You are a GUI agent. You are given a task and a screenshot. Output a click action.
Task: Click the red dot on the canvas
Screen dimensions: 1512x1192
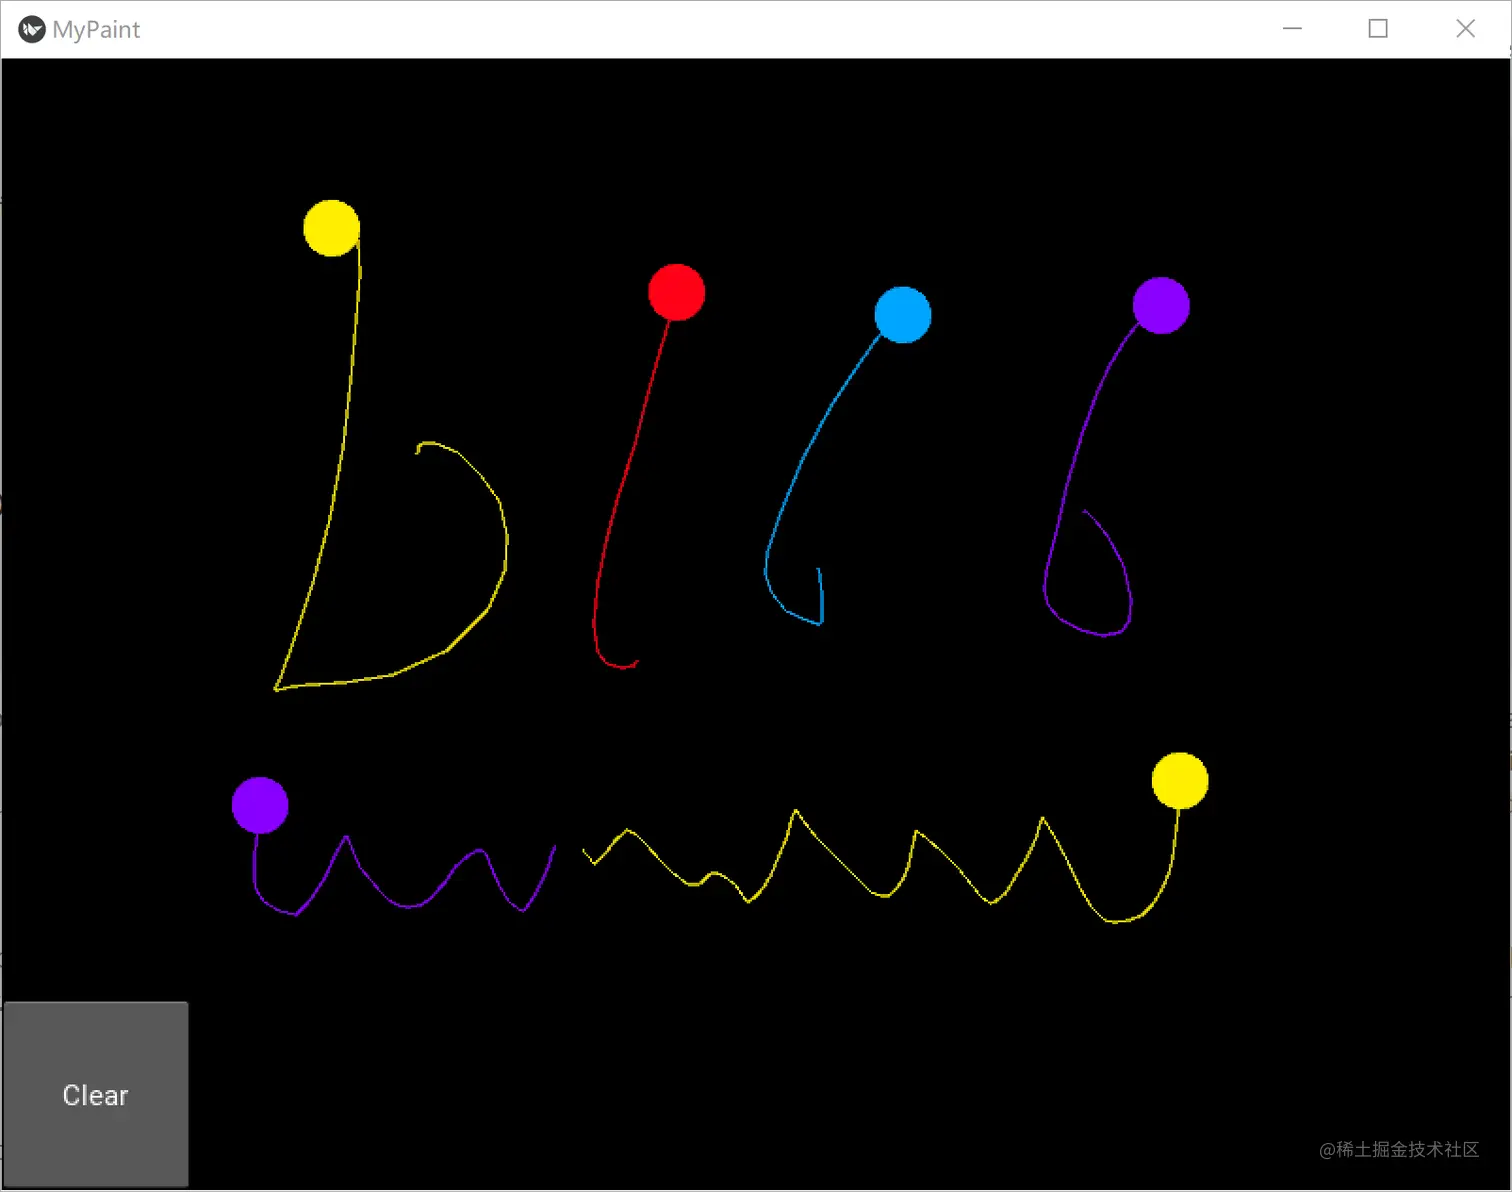[x=677, y=292]
